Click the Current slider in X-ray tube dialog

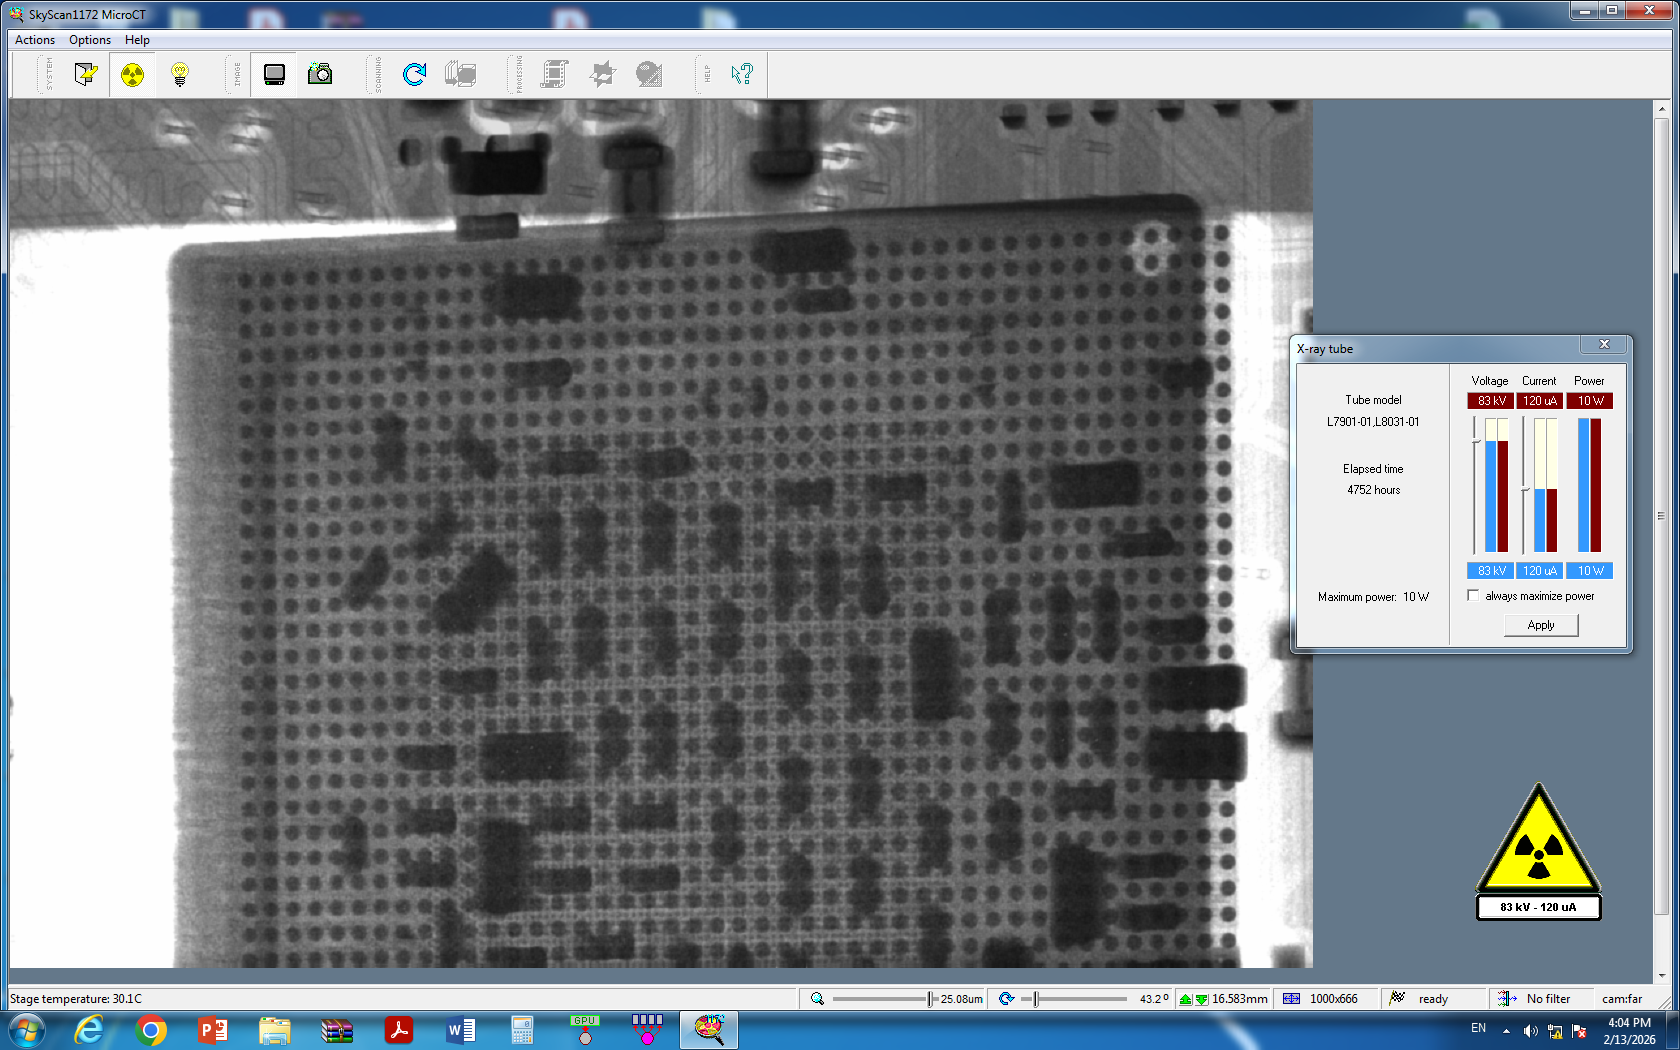1524,489
